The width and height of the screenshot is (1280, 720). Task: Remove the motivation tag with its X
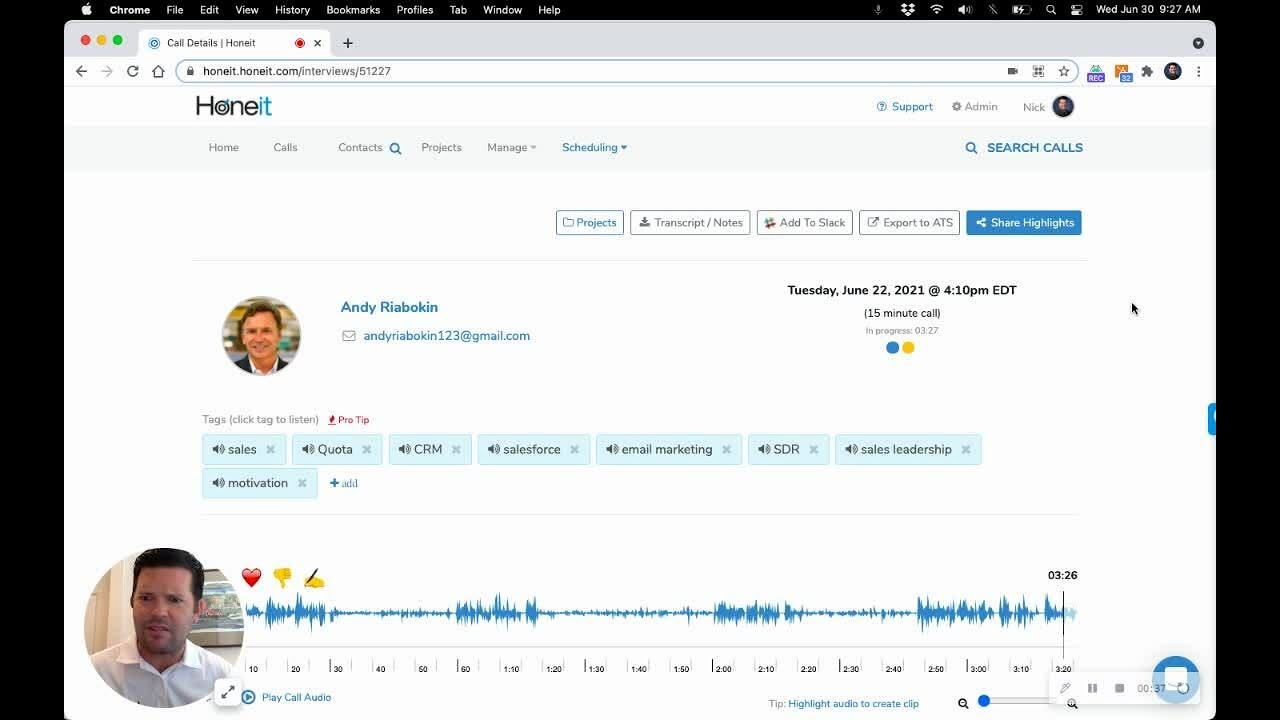click(301, 483)
